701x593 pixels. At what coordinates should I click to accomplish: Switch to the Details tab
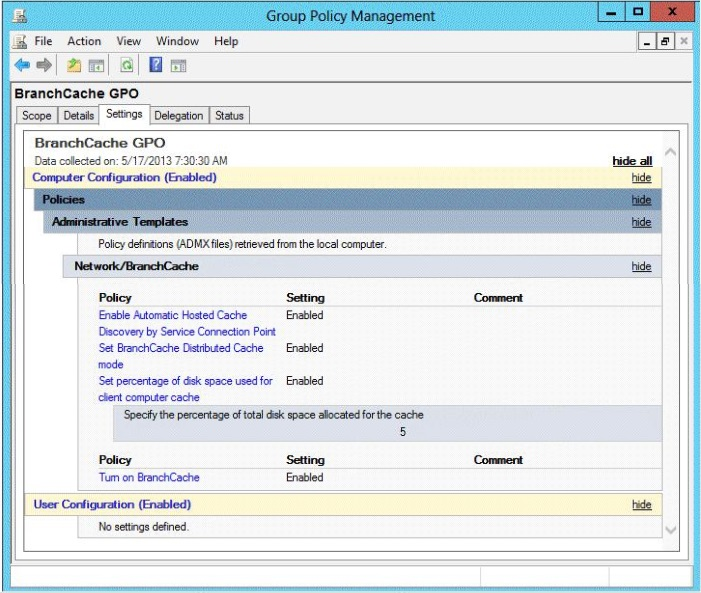[x=79, y=115]
